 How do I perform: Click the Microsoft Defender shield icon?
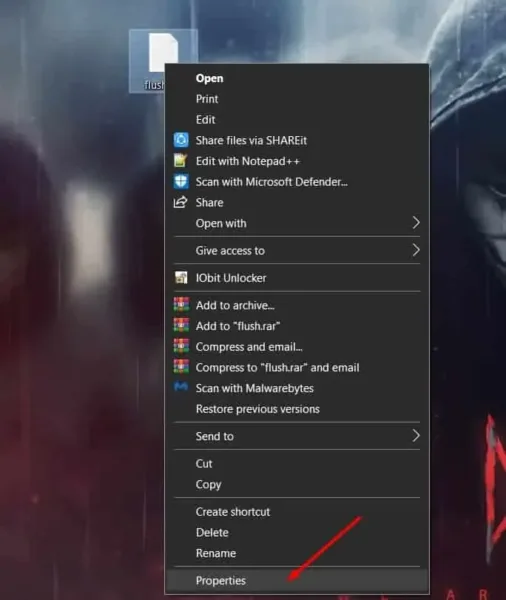click(x=181, y=181)
